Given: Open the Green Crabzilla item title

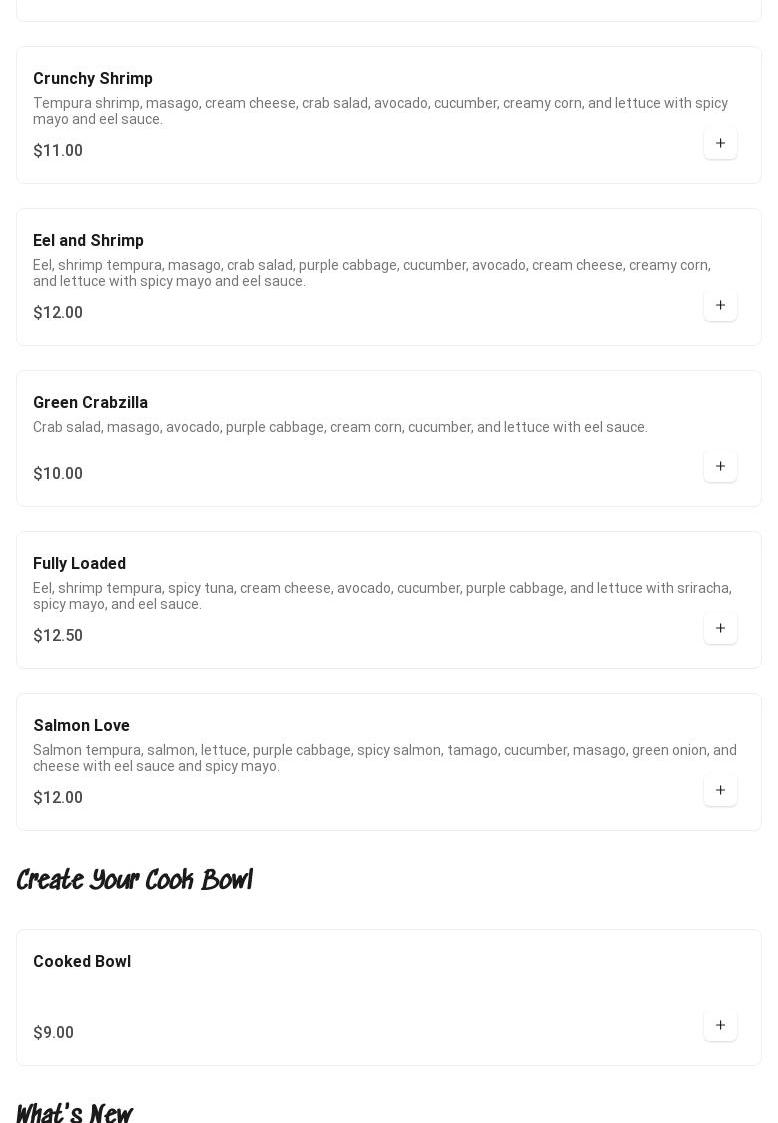Looking at the screenshot, I should tap(90, 402).
